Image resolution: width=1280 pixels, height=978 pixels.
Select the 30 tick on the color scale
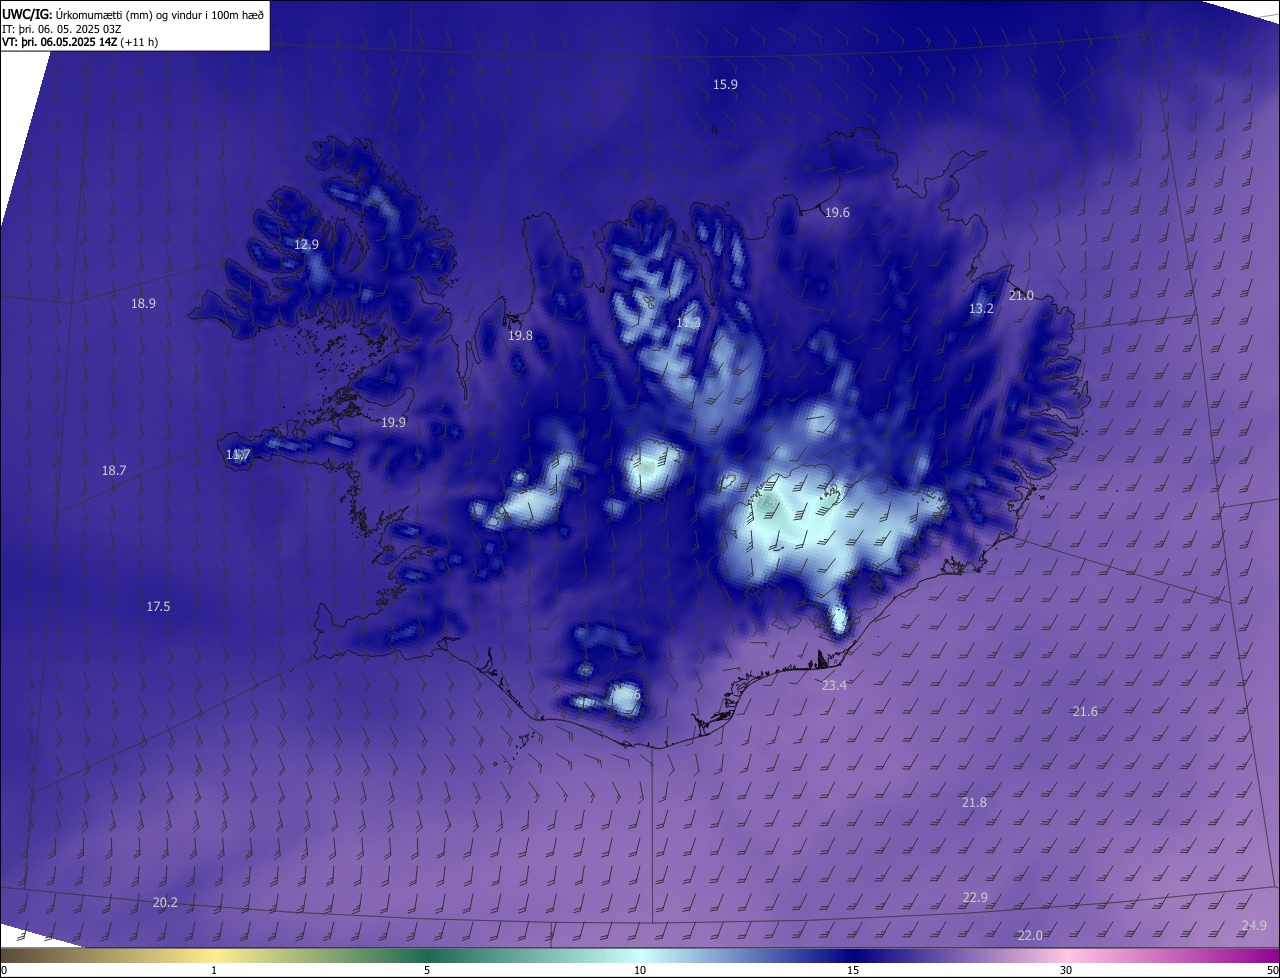pyautogui.click(x=1066, y=970)
